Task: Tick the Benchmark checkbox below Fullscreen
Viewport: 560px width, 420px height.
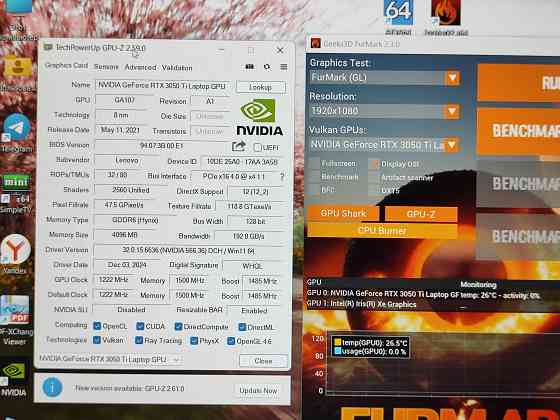Action: (314, 177)
